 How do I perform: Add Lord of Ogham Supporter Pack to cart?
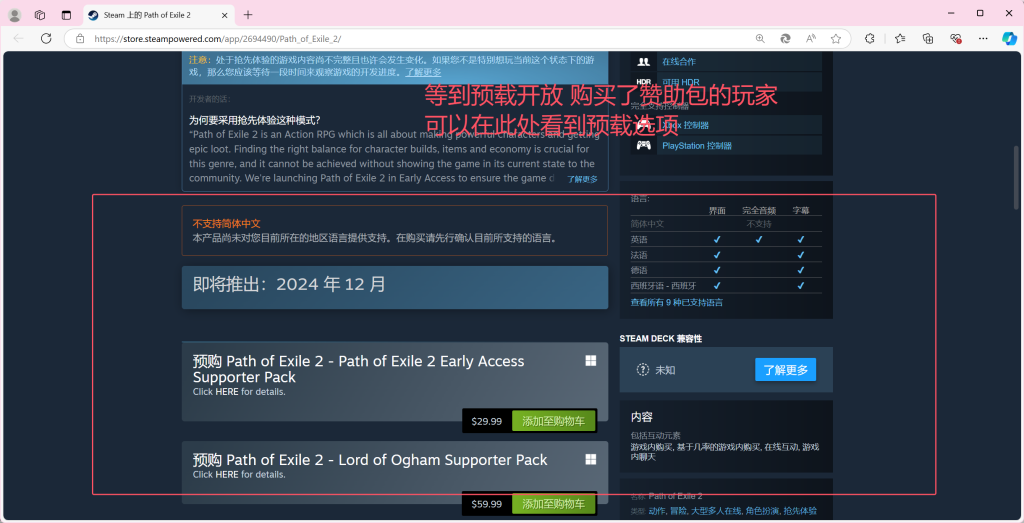pos(554,504)
